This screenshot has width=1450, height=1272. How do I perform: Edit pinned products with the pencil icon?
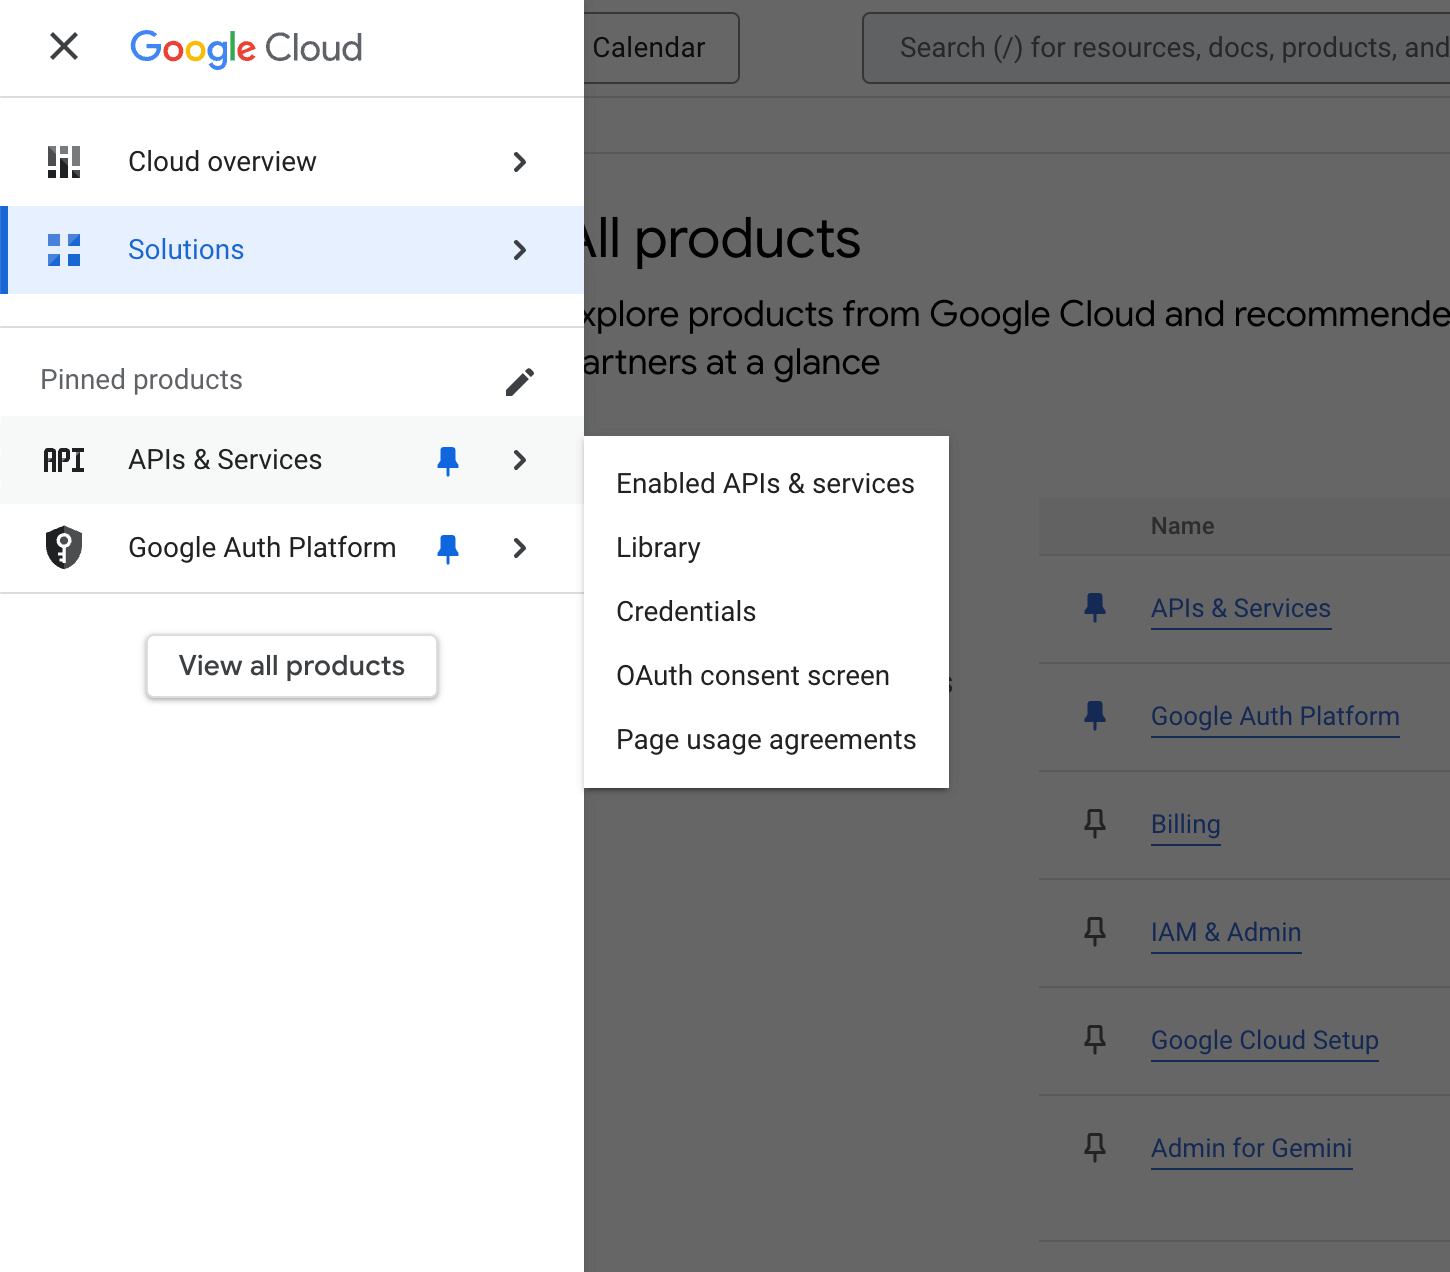(520, 381)
